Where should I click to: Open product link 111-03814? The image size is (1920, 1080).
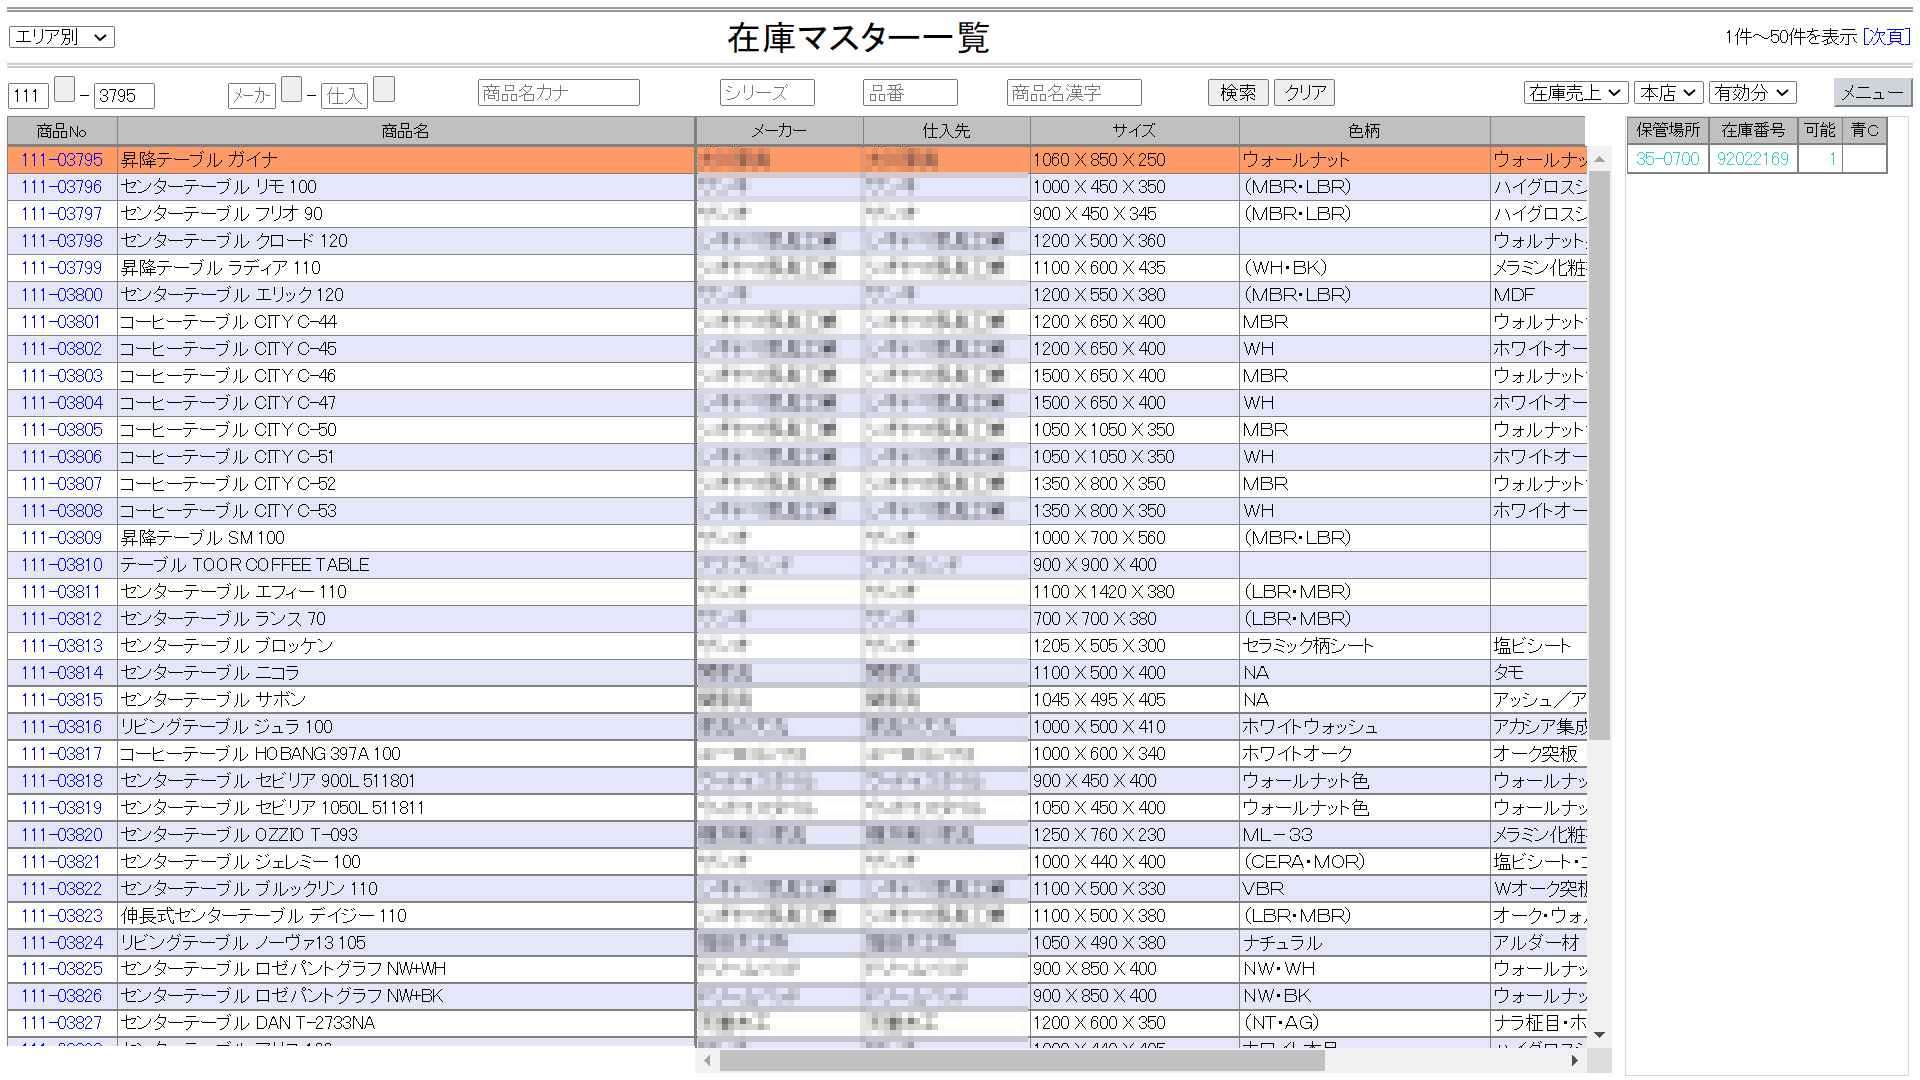click(x=62, y=673)
